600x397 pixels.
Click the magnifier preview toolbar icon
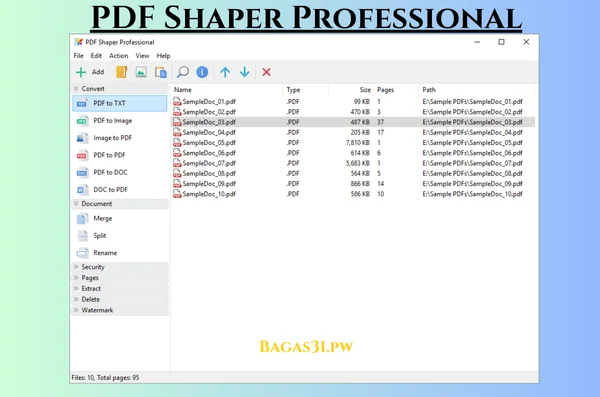point(183,72)
